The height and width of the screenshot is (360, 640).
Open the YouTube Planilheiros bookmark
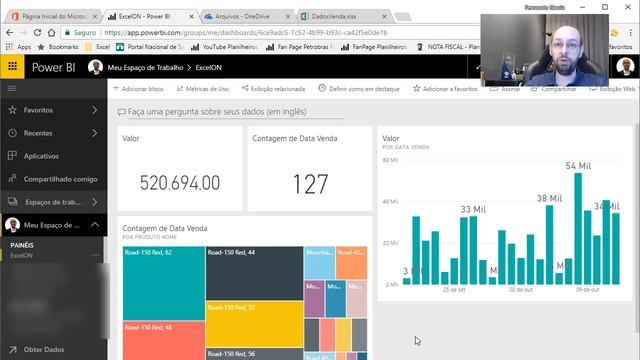tap(224, 47)
